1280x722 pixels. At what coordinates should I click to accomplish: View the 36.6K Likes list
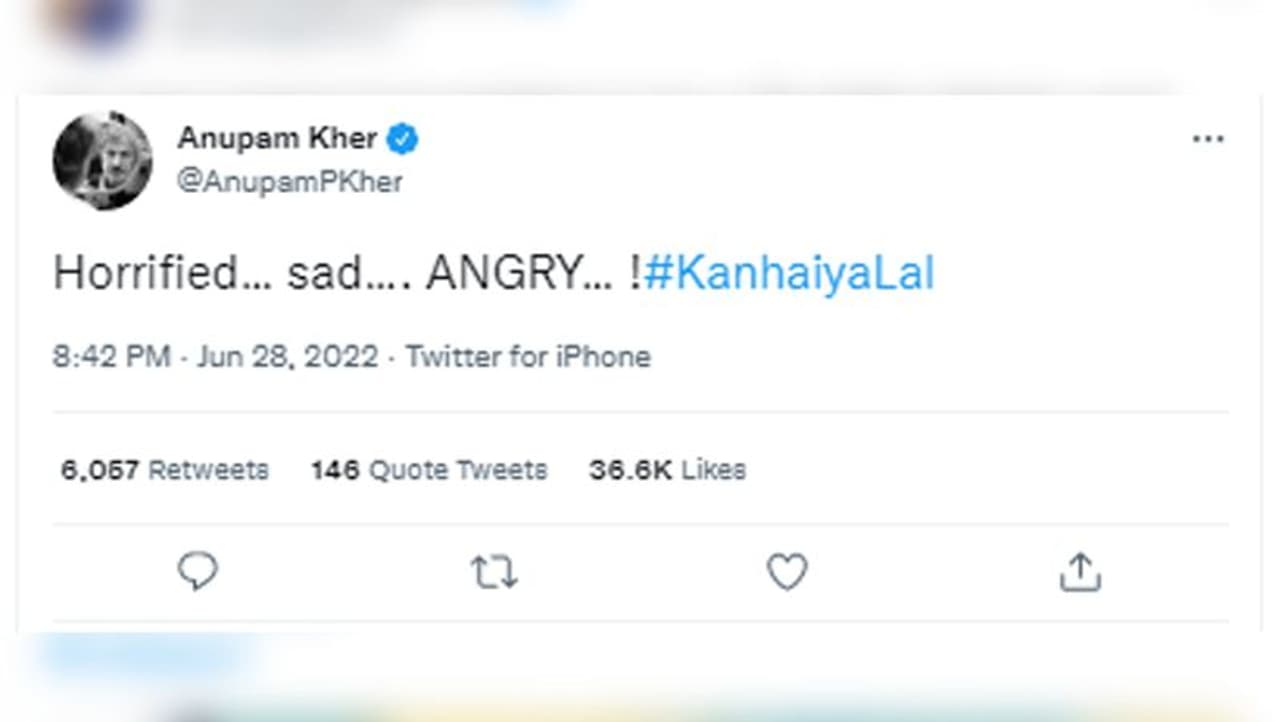667,470
